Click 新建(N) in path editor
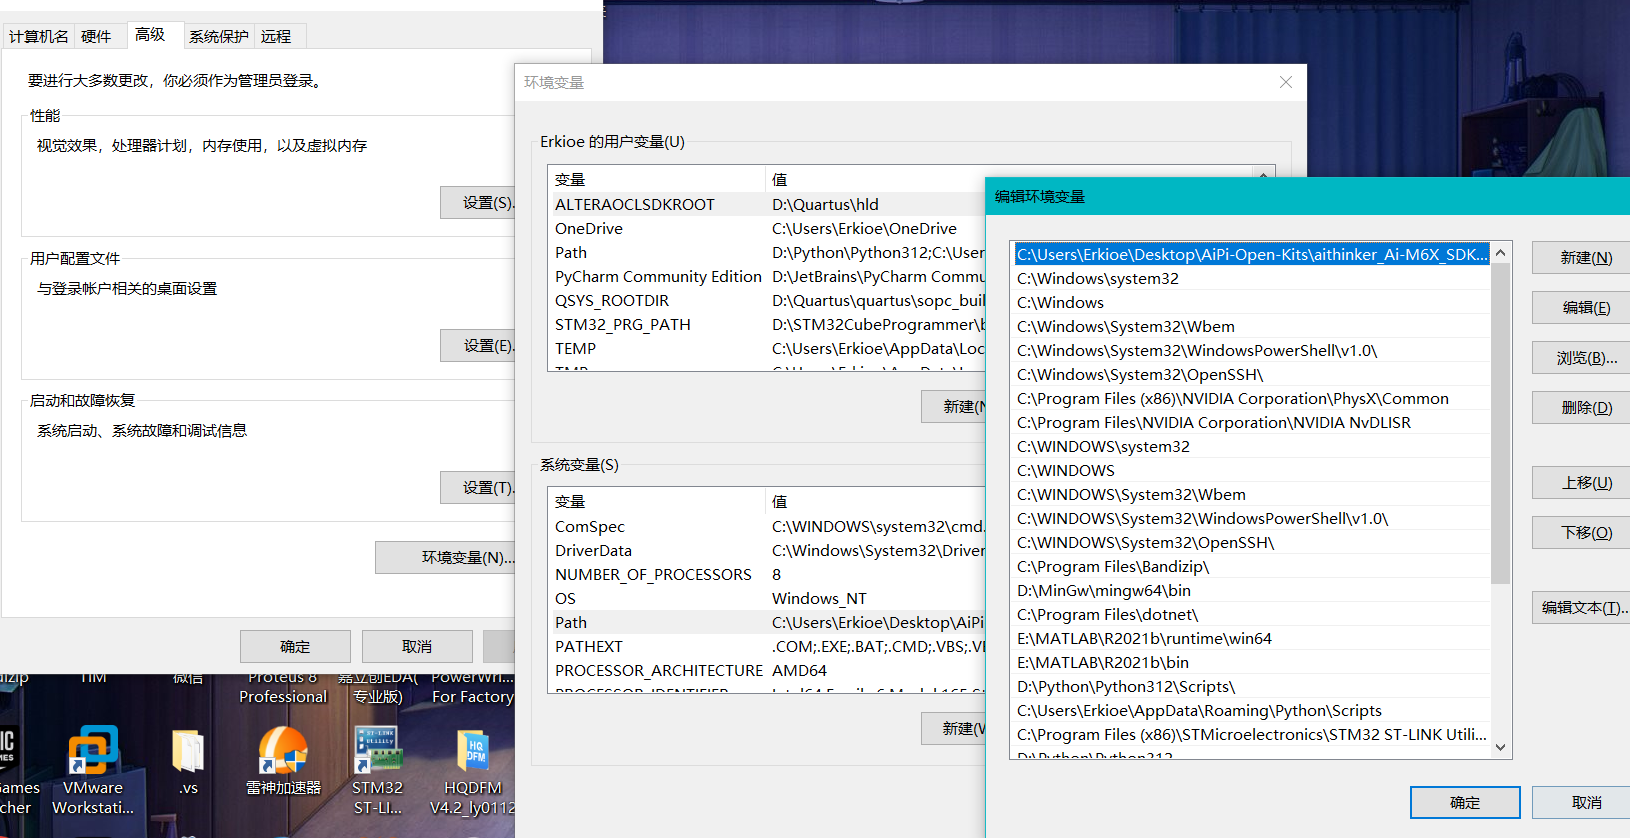 (x=1583, y=257)
